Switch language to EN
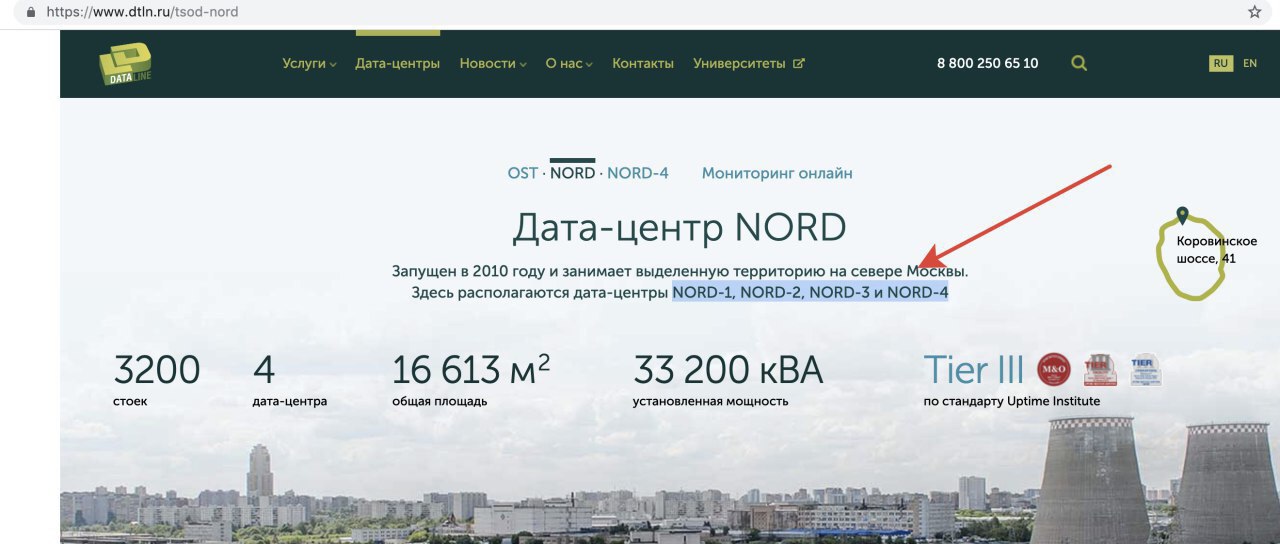 tap(1250, 63)
